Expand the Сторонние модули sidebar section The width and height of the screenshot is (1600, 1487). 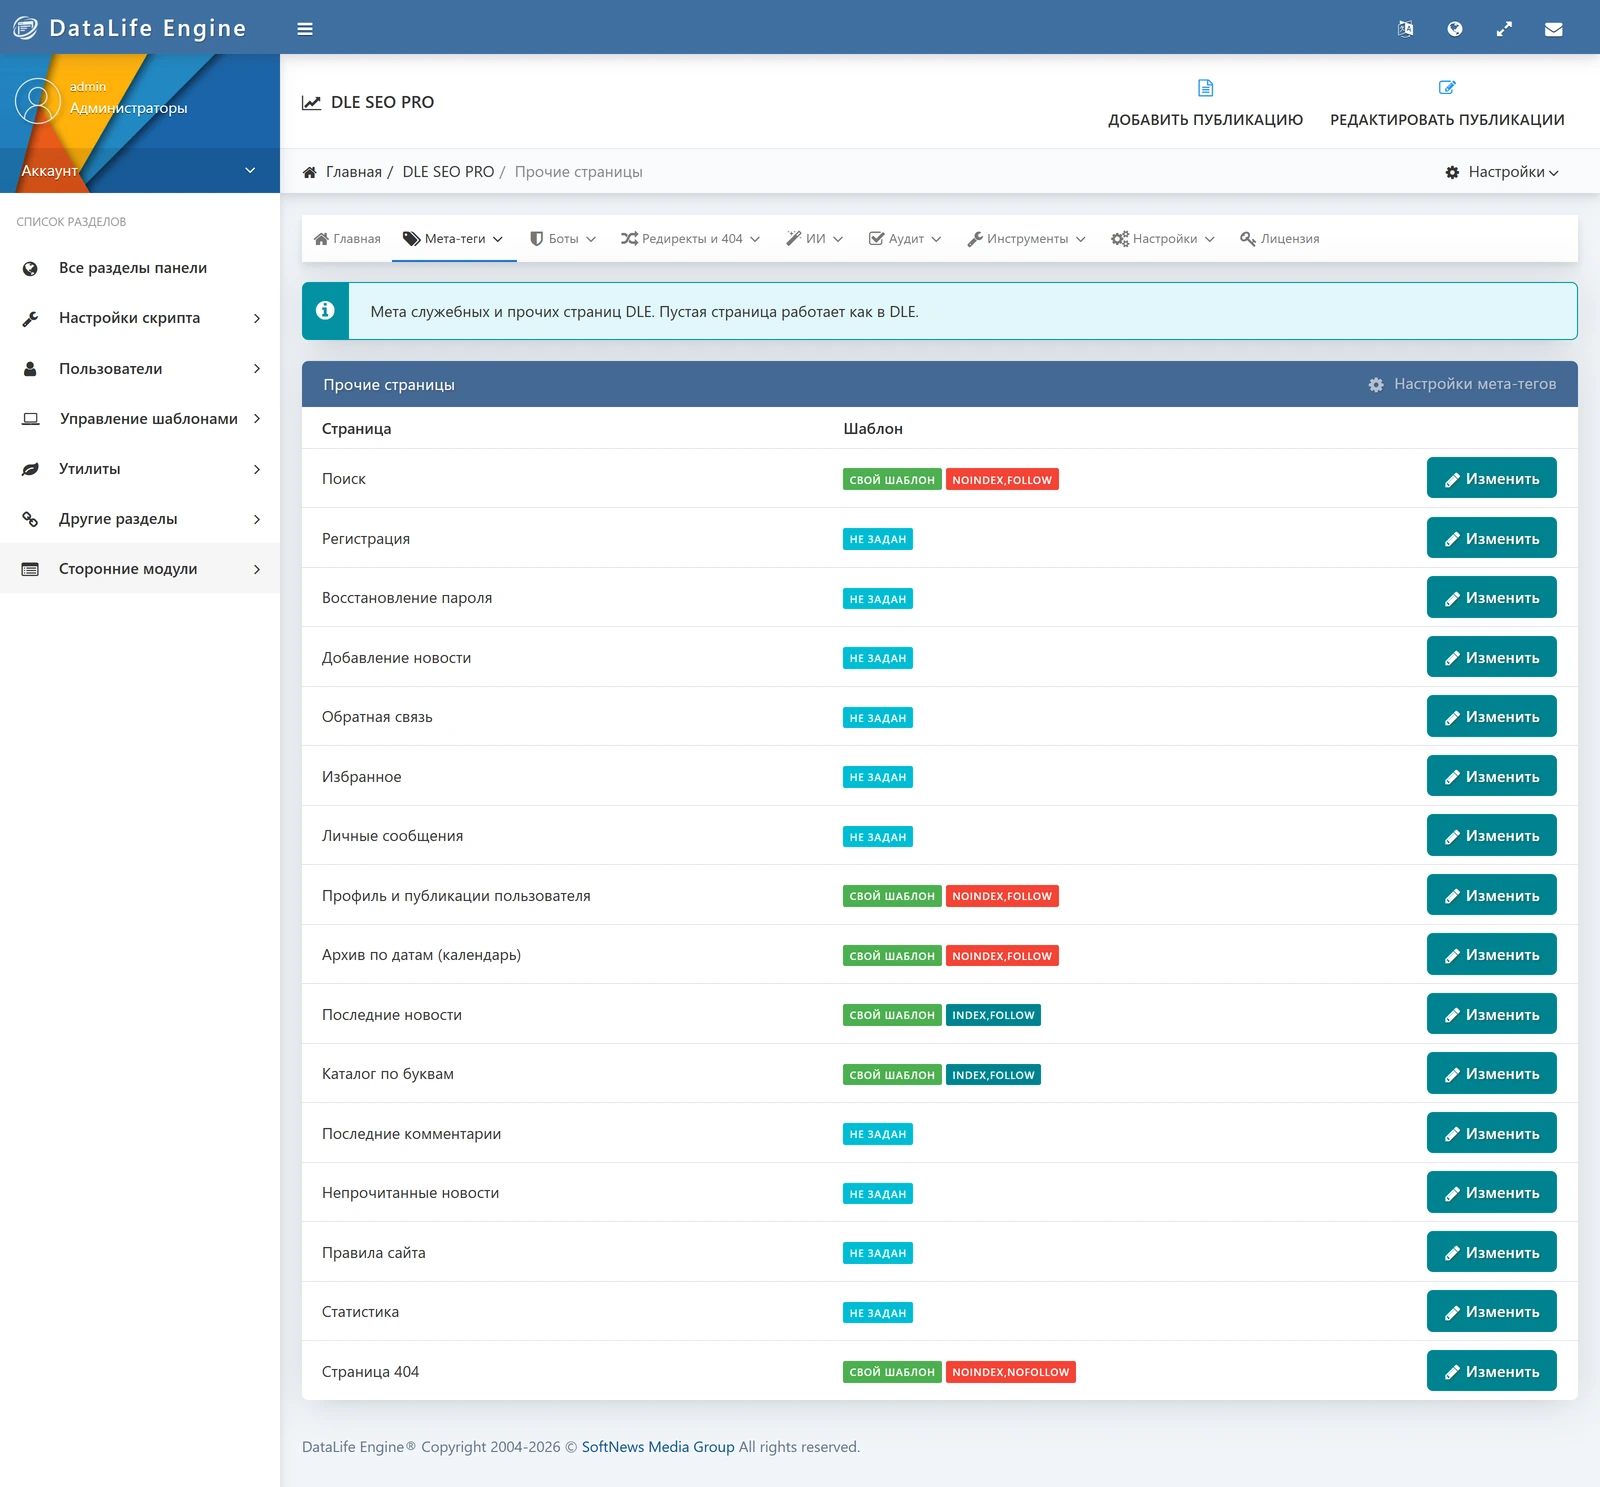click(x=140, y=569)
